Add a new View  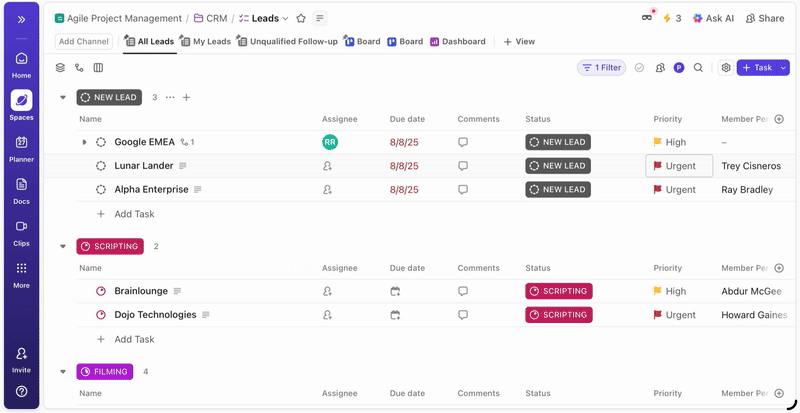point(519,41)
